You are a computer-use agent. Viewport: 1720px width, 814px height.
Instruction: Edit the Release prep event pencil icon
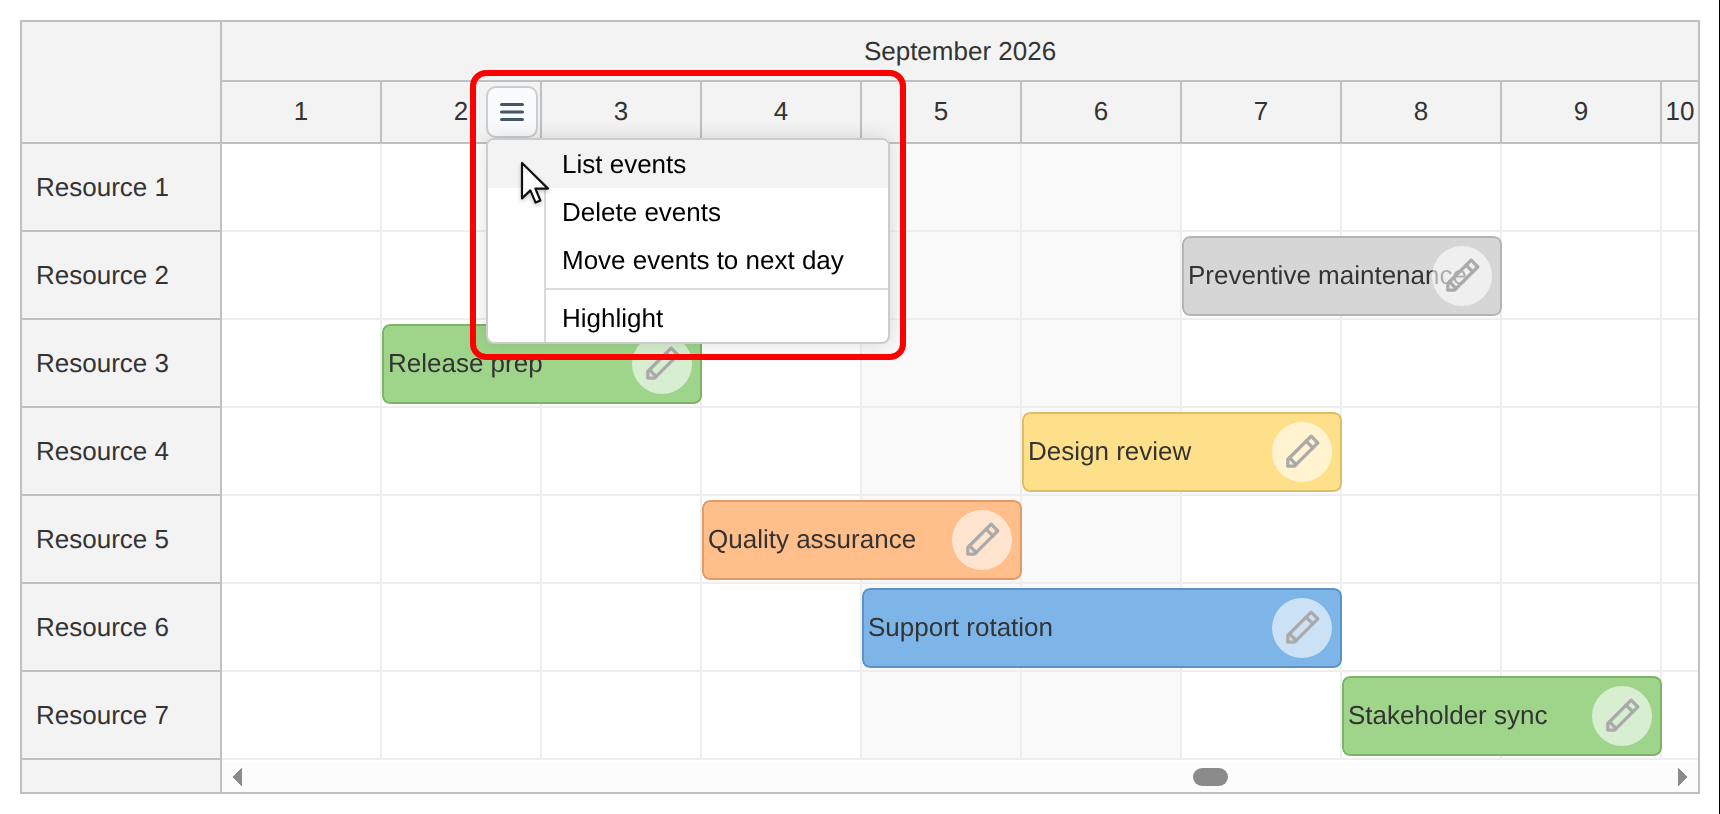(x=661, y=364)
